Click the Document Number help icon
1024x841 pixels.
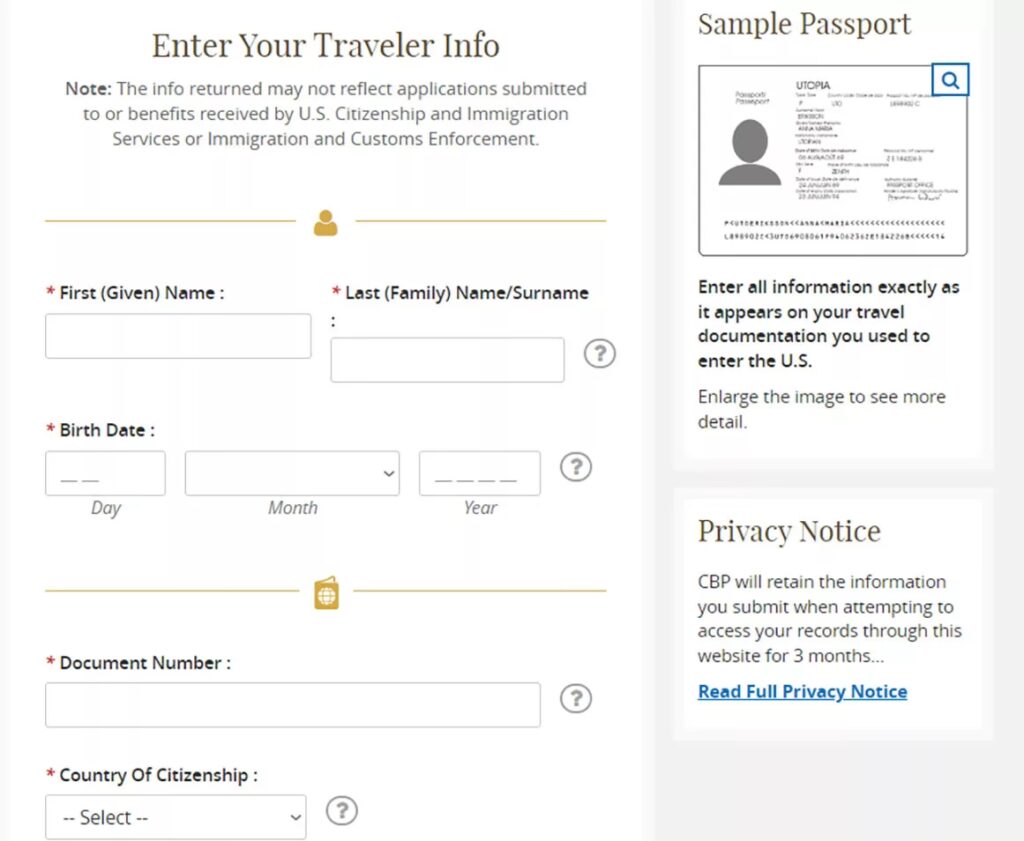[575, 698]
